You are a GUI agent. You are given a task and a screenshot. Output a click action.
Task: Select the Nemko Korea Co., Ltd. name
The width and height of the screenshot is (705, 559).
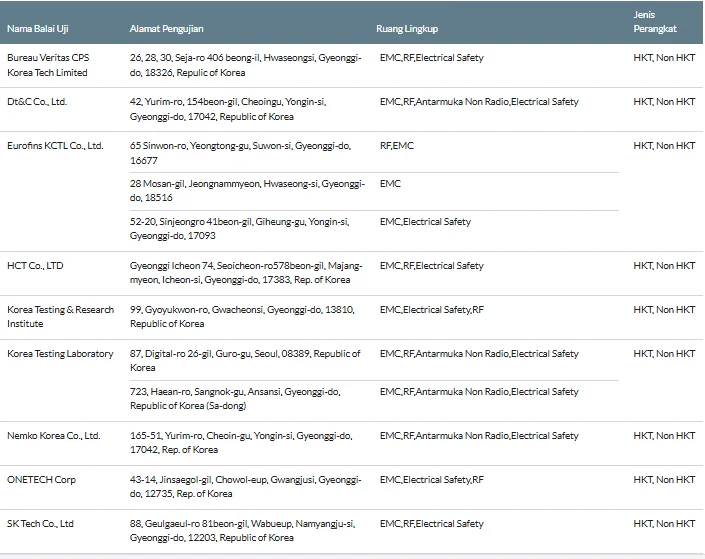(x=54, y=435)
